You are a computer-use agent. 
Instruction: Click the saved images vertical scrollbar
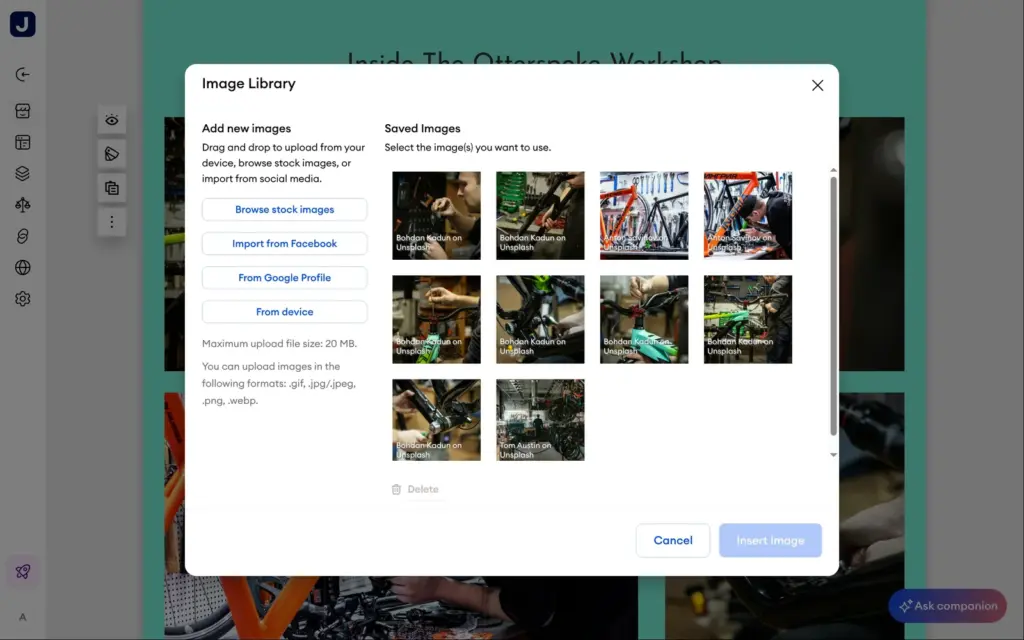tap(833, 306)
